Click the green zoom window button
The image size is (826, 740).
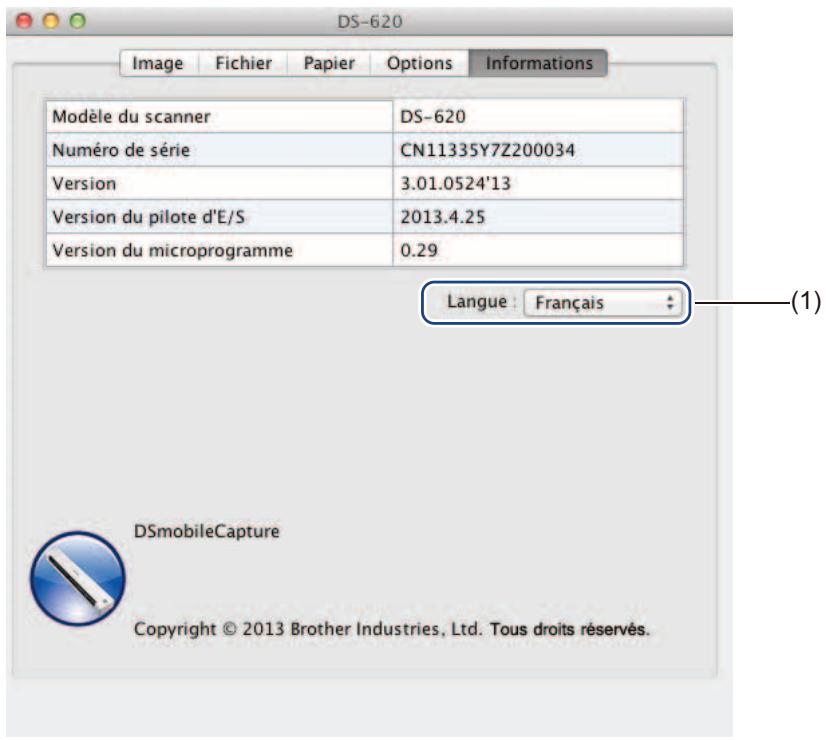(x=78, y=21)
